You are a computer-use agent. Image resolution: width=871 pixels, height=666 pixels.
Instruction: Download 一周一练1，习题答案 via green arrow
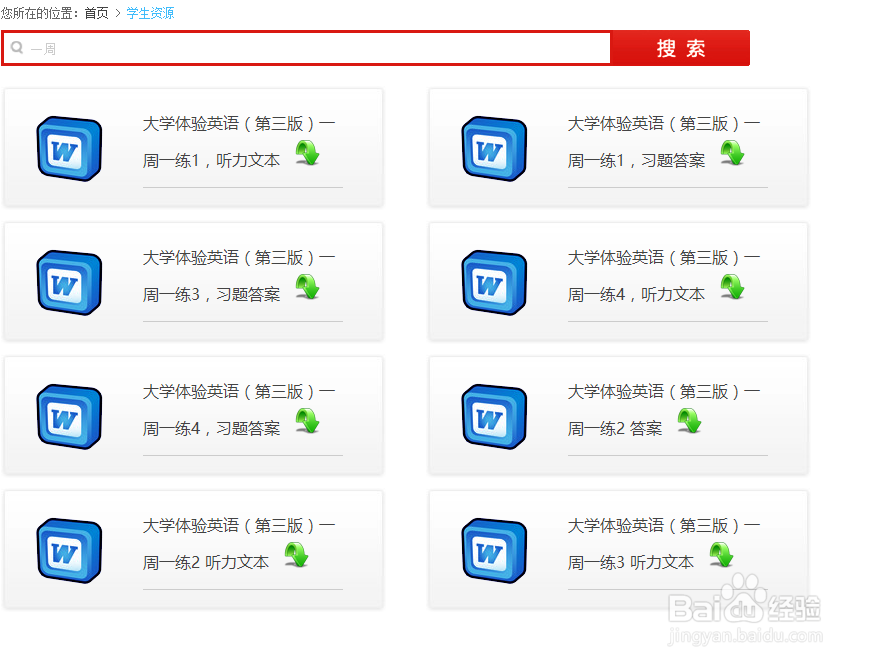tap(733, 153)
